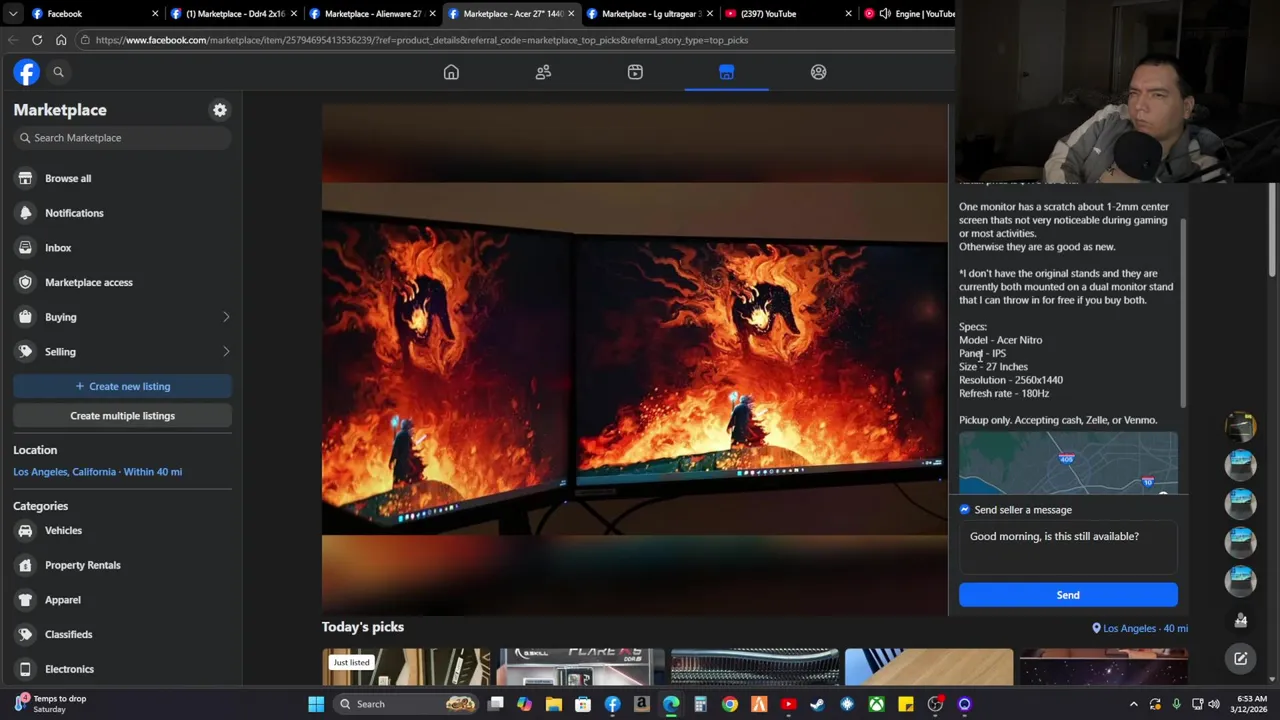The width and height of the screenshot is (1280, 720).
Task: Open the Windows Start menu
Action: (x=316, y=704)
